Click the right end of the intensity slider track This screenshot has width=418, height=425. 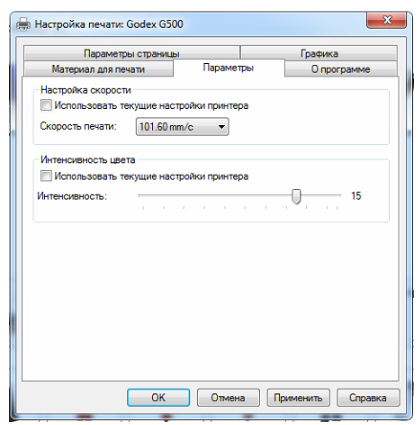(x=339, y=195)
